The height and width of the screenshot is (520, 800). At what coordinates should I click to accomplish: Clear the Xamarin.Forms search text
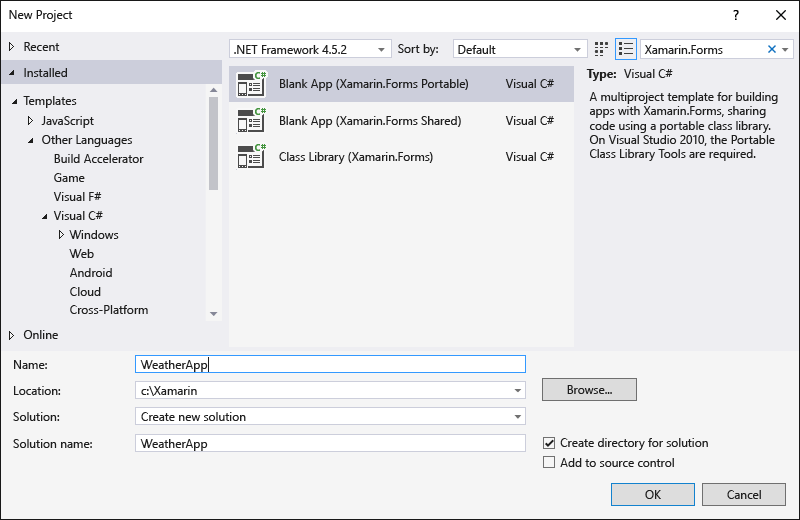pyautogui.click(x=771, y=49)
